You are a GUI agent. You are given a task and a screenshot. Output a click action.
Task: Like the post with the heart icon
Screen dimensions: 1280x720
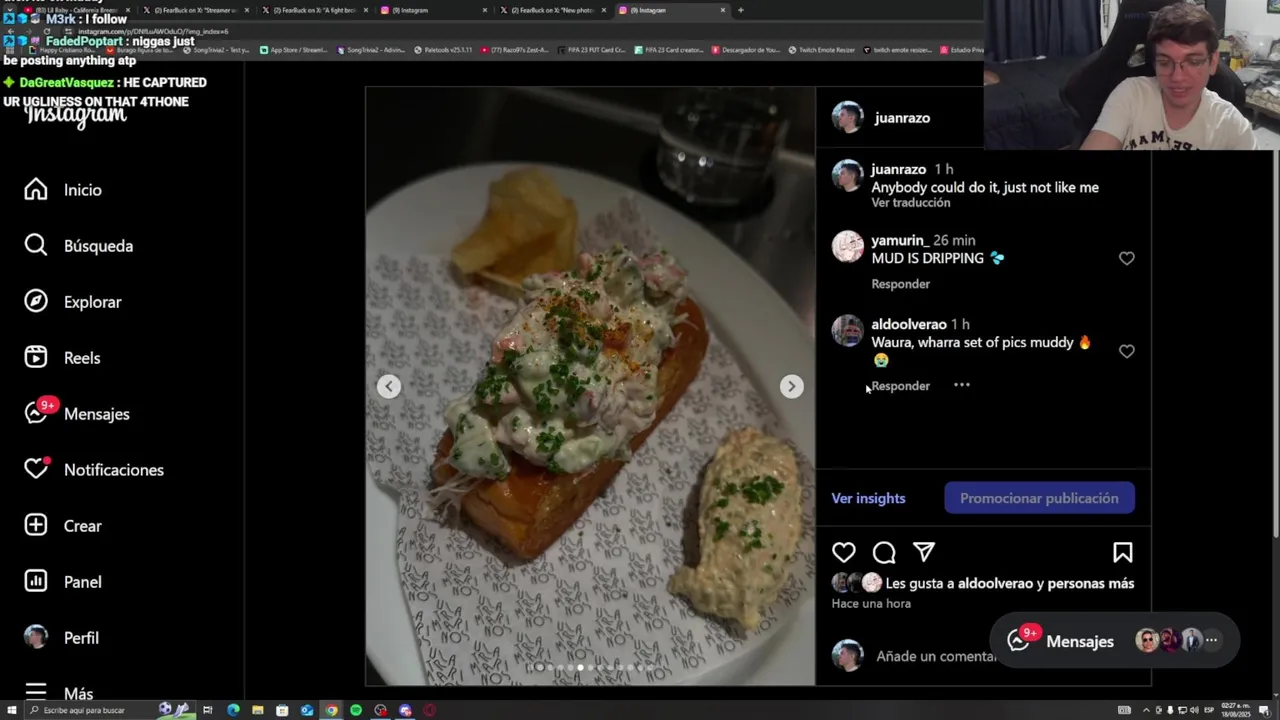coord(844,552)
